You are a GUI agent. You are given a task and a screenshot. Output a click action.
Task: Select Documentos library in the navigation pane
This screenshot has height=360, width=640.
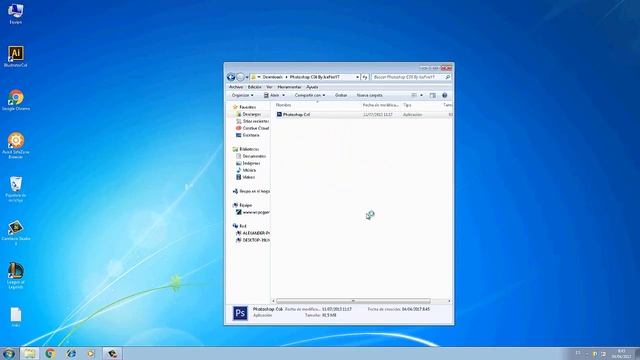click(x=251, y=156)
